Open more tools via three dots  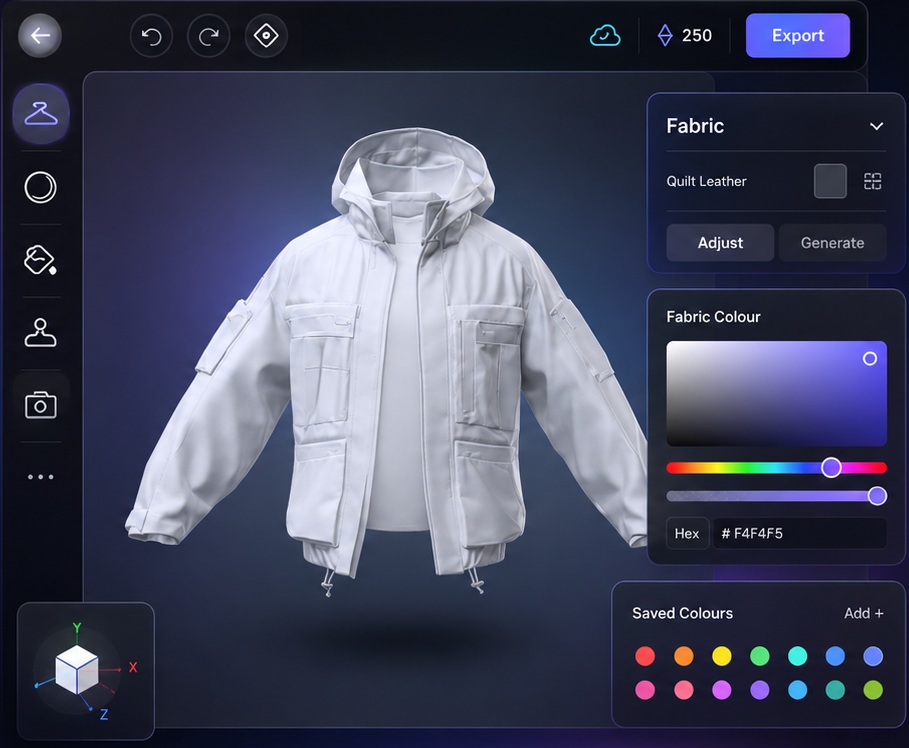tap(41, 477)
